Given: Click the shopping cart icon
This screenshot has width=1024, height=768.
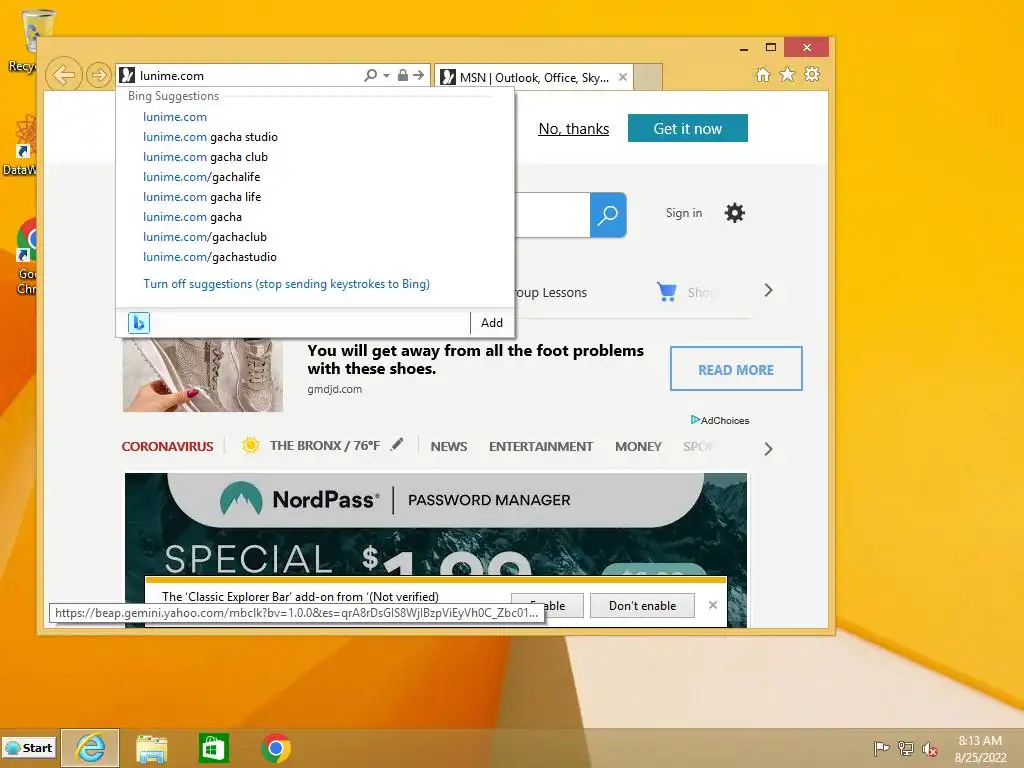Looking at the screenshot, I should coord(666,291).
